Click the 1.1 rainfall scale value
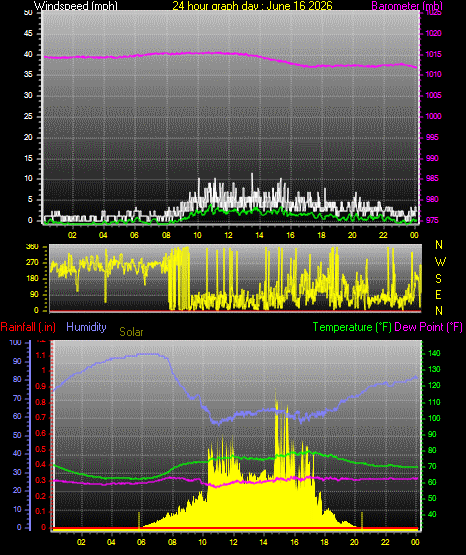 [x=41, y=355]
